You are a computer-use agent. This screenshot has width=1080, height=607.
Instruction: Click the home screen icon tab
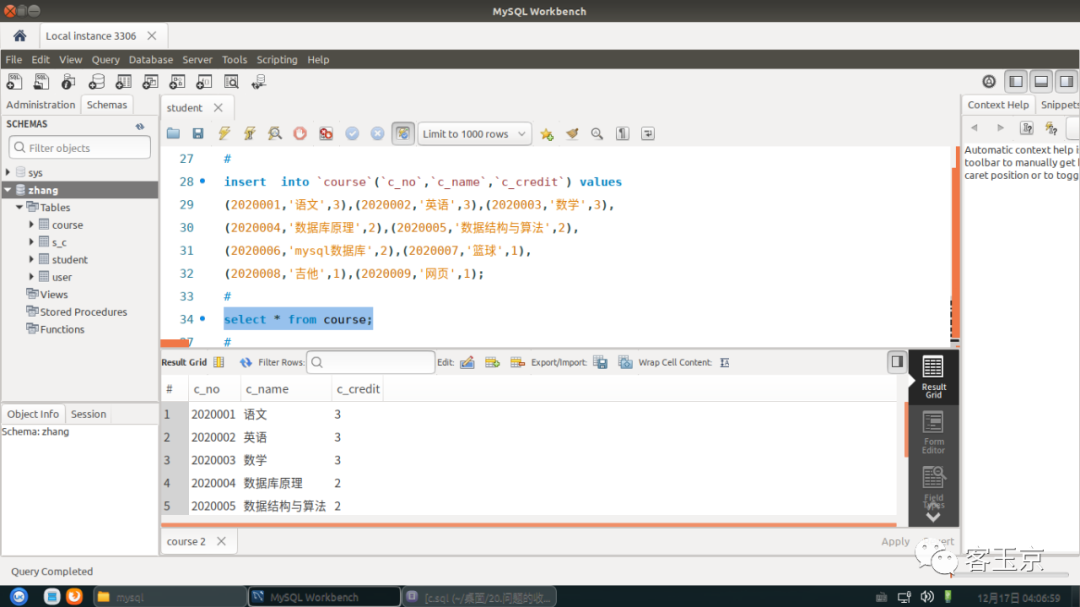pyautogui.click(x=19, y=36)
